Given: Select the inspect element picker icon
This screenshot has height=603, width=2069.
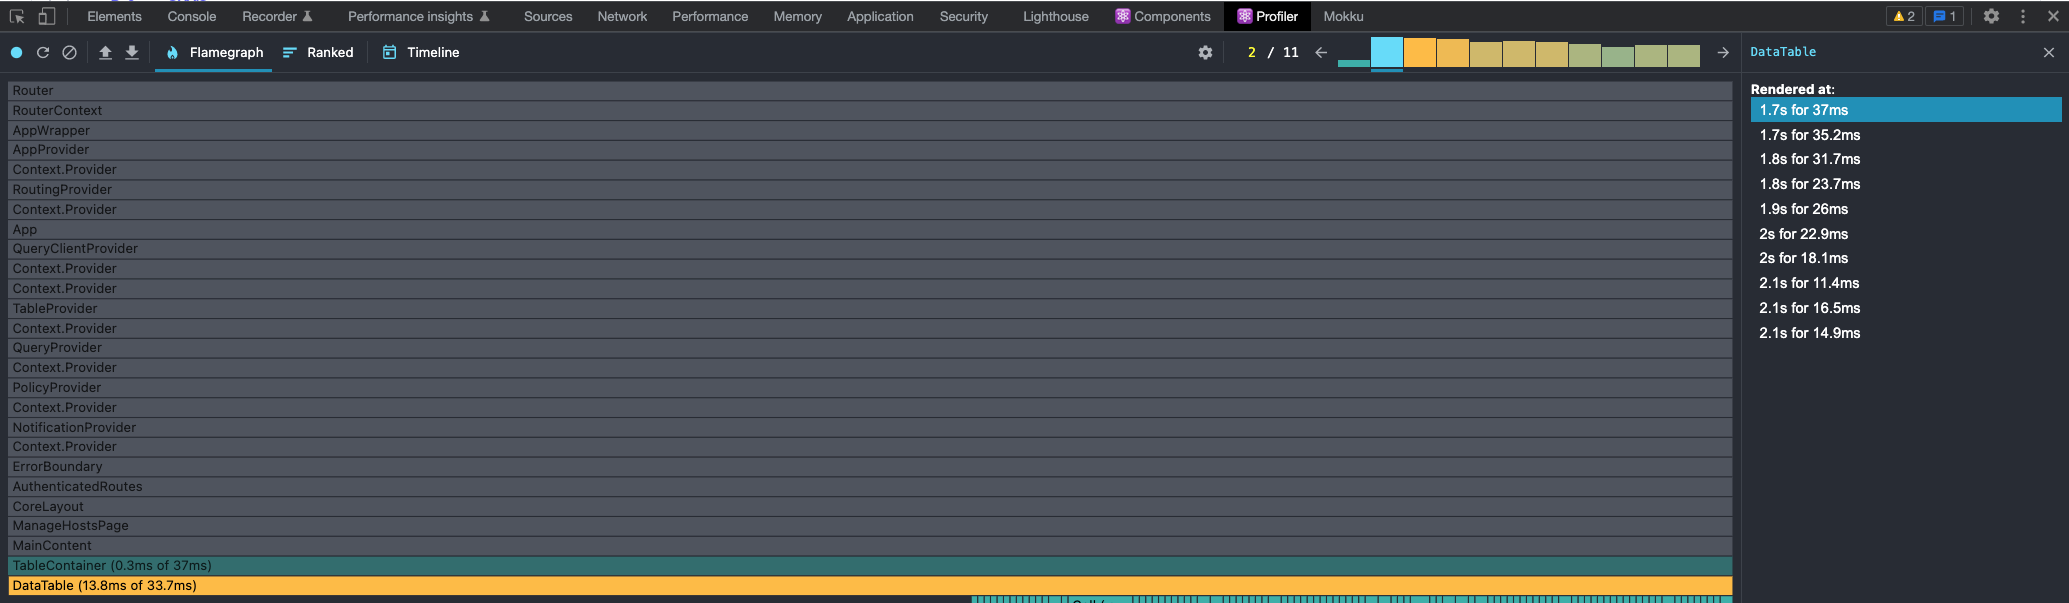Looking at the screenshot, I should 17,16.
